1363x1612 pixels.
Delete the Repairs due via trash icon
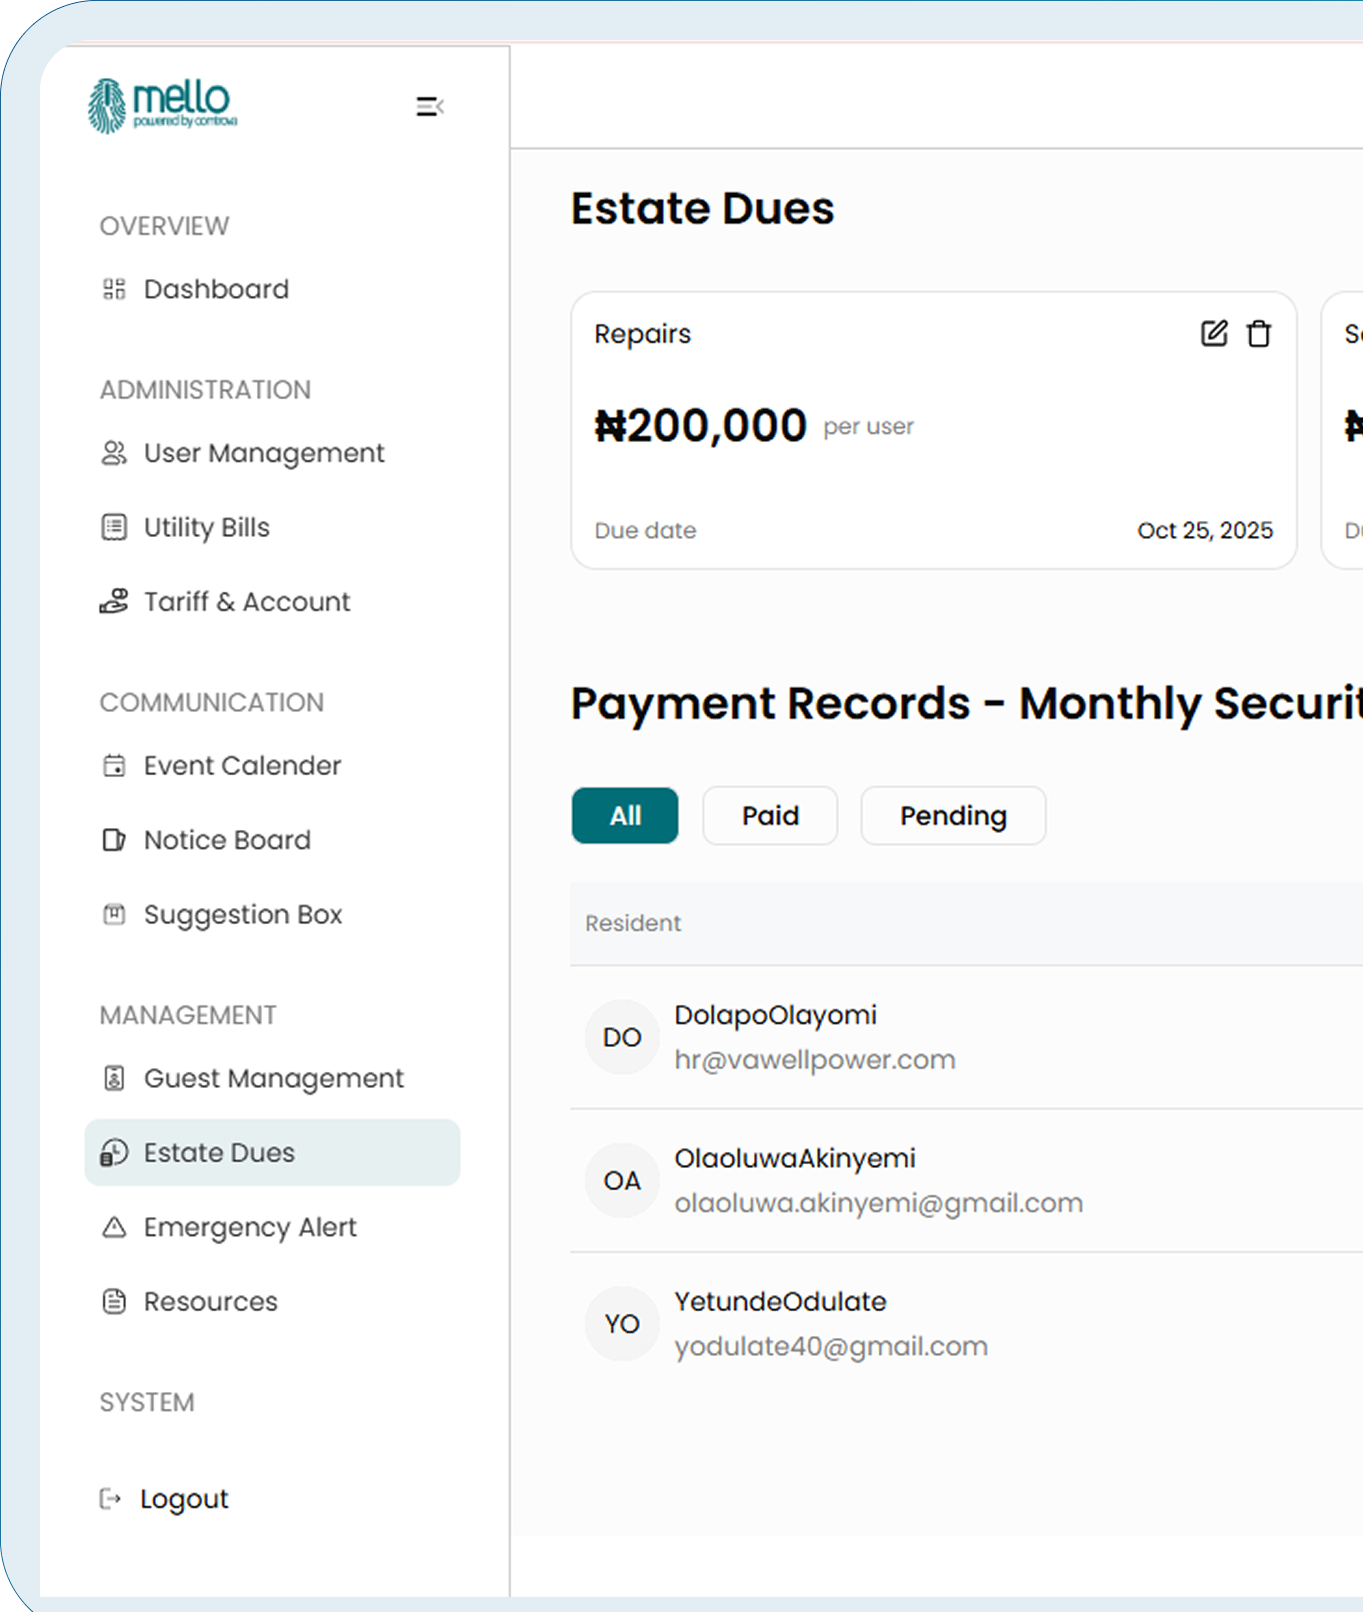click(x=1259, y=333)
